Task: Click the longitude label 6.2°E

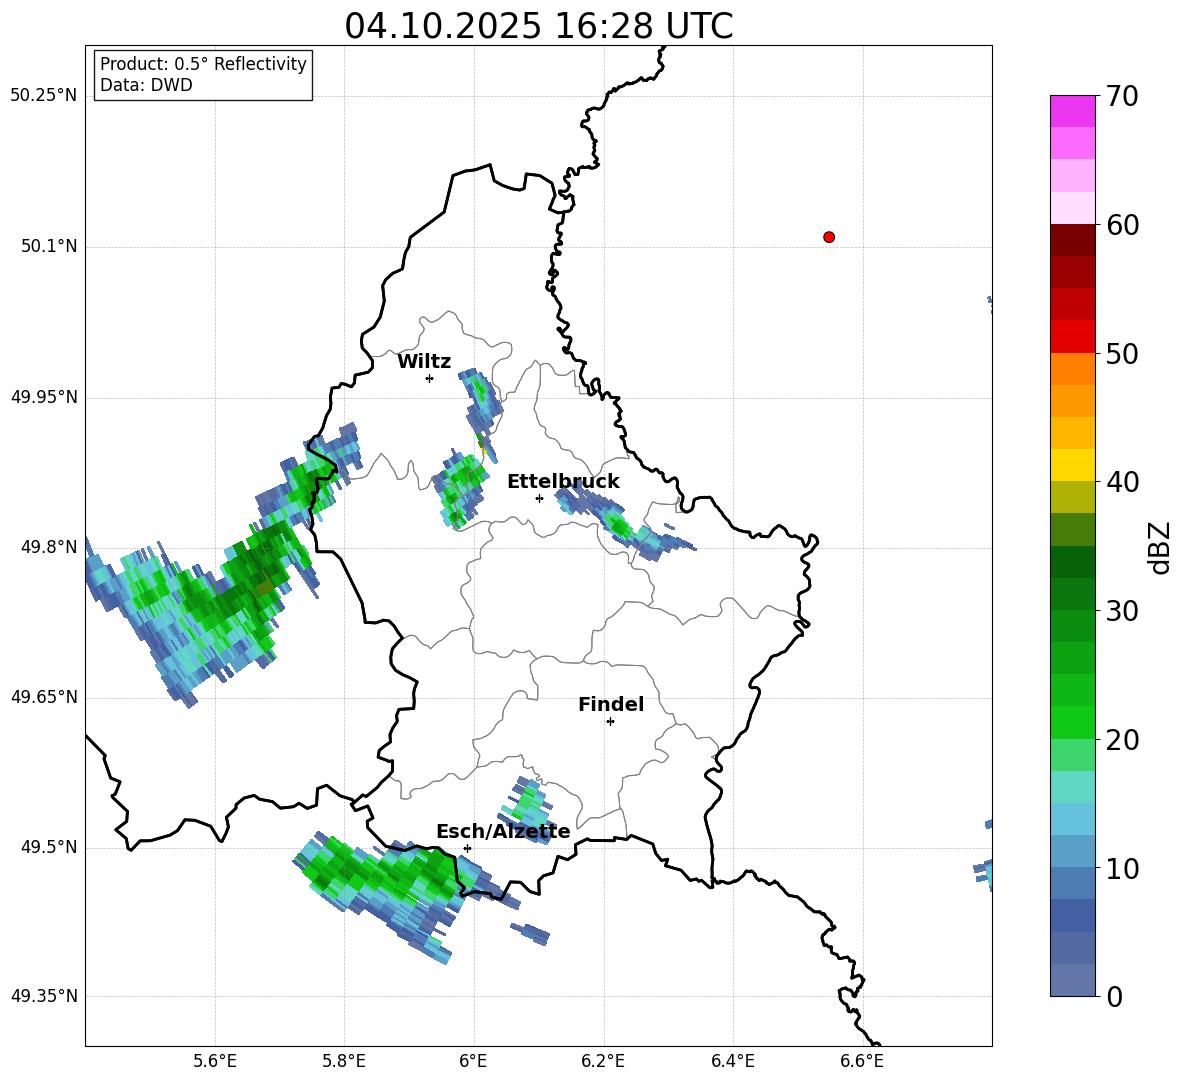Action: click(x=603, y=1061)
